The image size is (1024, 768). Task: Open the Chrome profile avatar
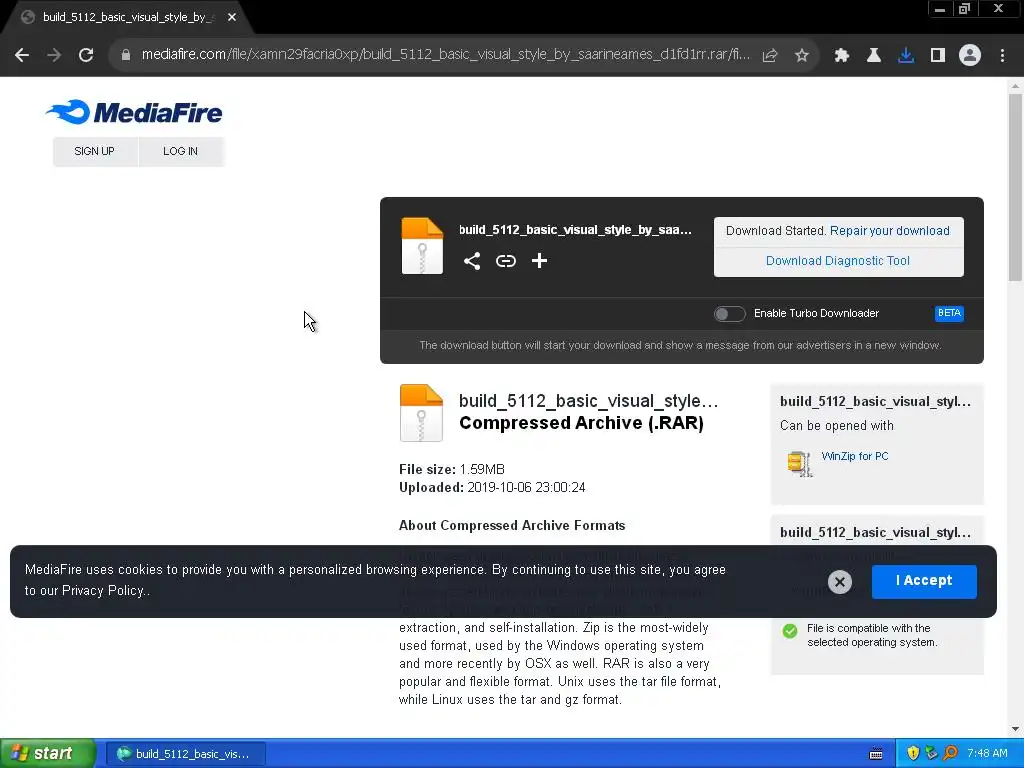(x=970, y=56)
